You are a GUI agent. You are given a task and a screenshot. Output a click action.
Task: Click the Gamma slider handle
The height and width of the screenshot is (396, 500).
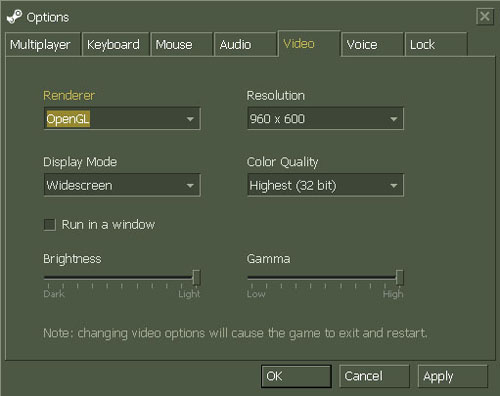(399, 278)
